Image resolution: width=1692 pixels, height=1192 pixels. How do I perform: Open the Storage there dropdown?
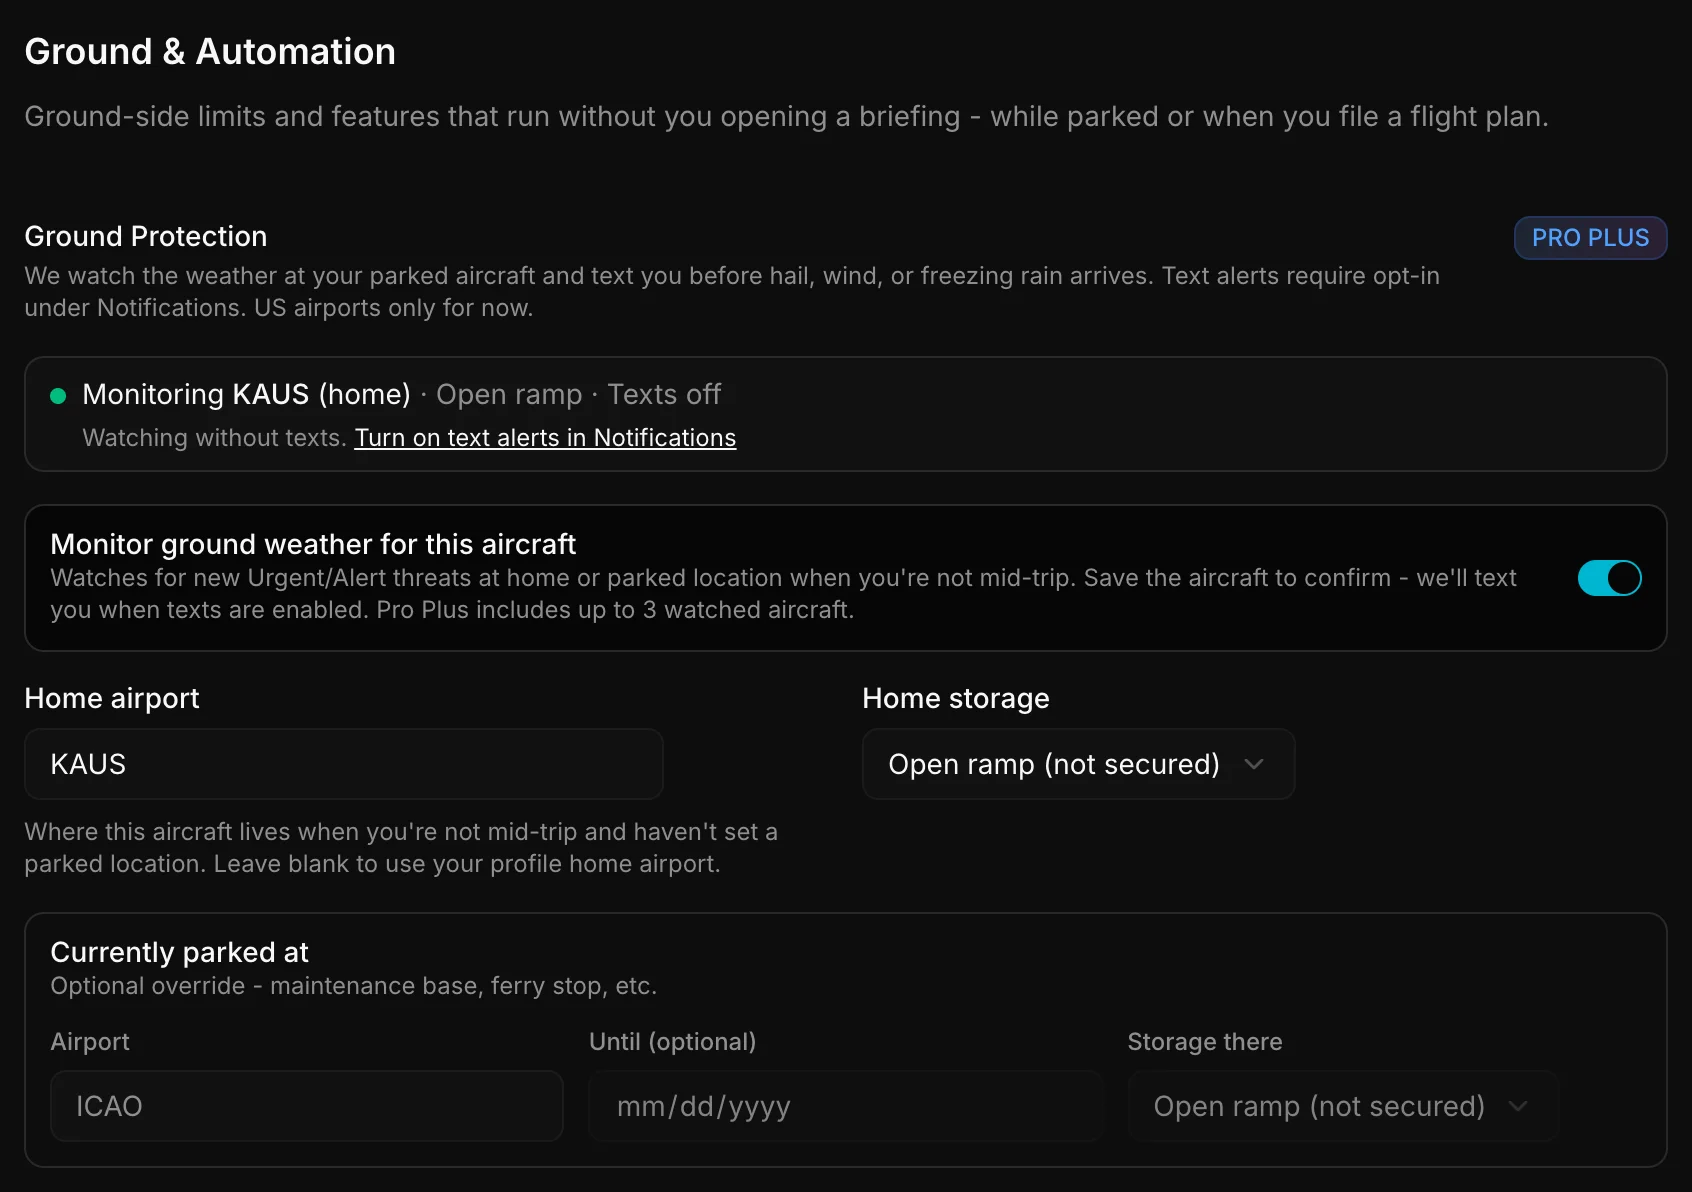pyautogui.click(x=1343, y=1106)
